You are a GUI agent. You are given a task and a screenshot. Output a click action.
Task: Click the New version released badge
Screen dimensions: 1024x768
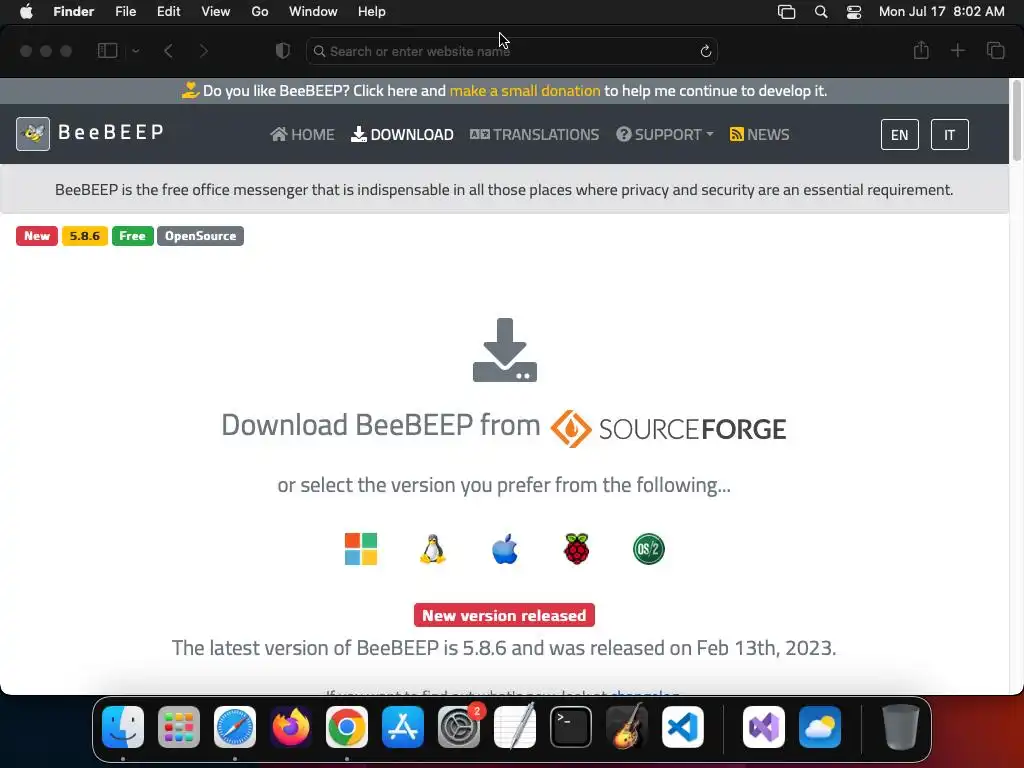tap(504, 615)
